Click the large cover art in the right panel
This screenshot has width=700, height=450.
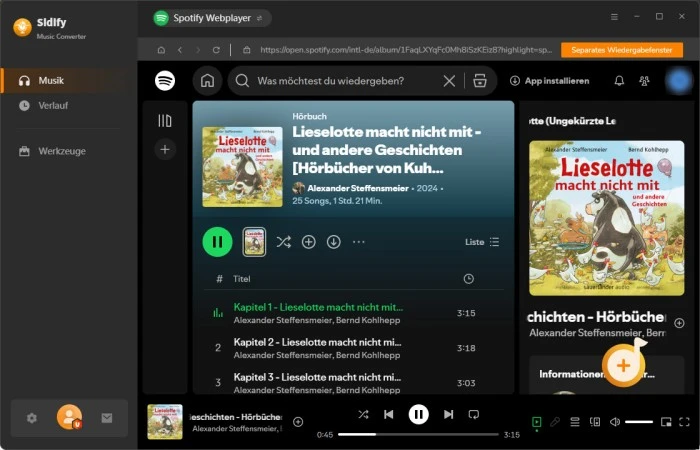tap(606, 218)
